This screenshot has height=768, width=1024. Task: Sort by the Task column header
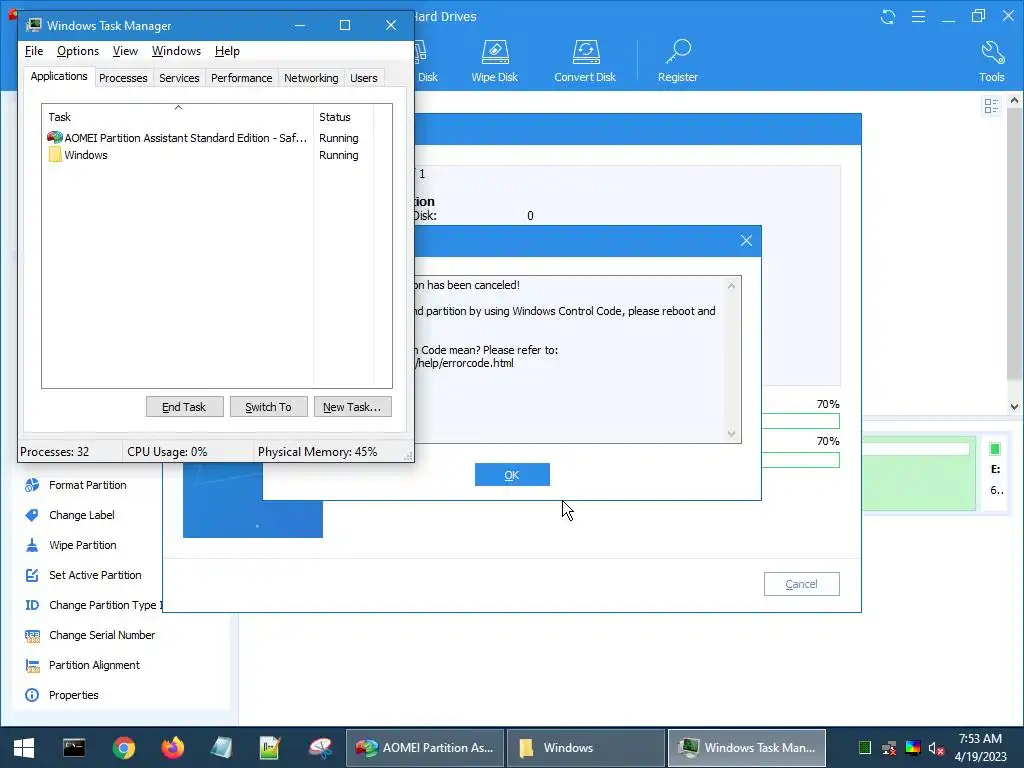tap(178, 117)
